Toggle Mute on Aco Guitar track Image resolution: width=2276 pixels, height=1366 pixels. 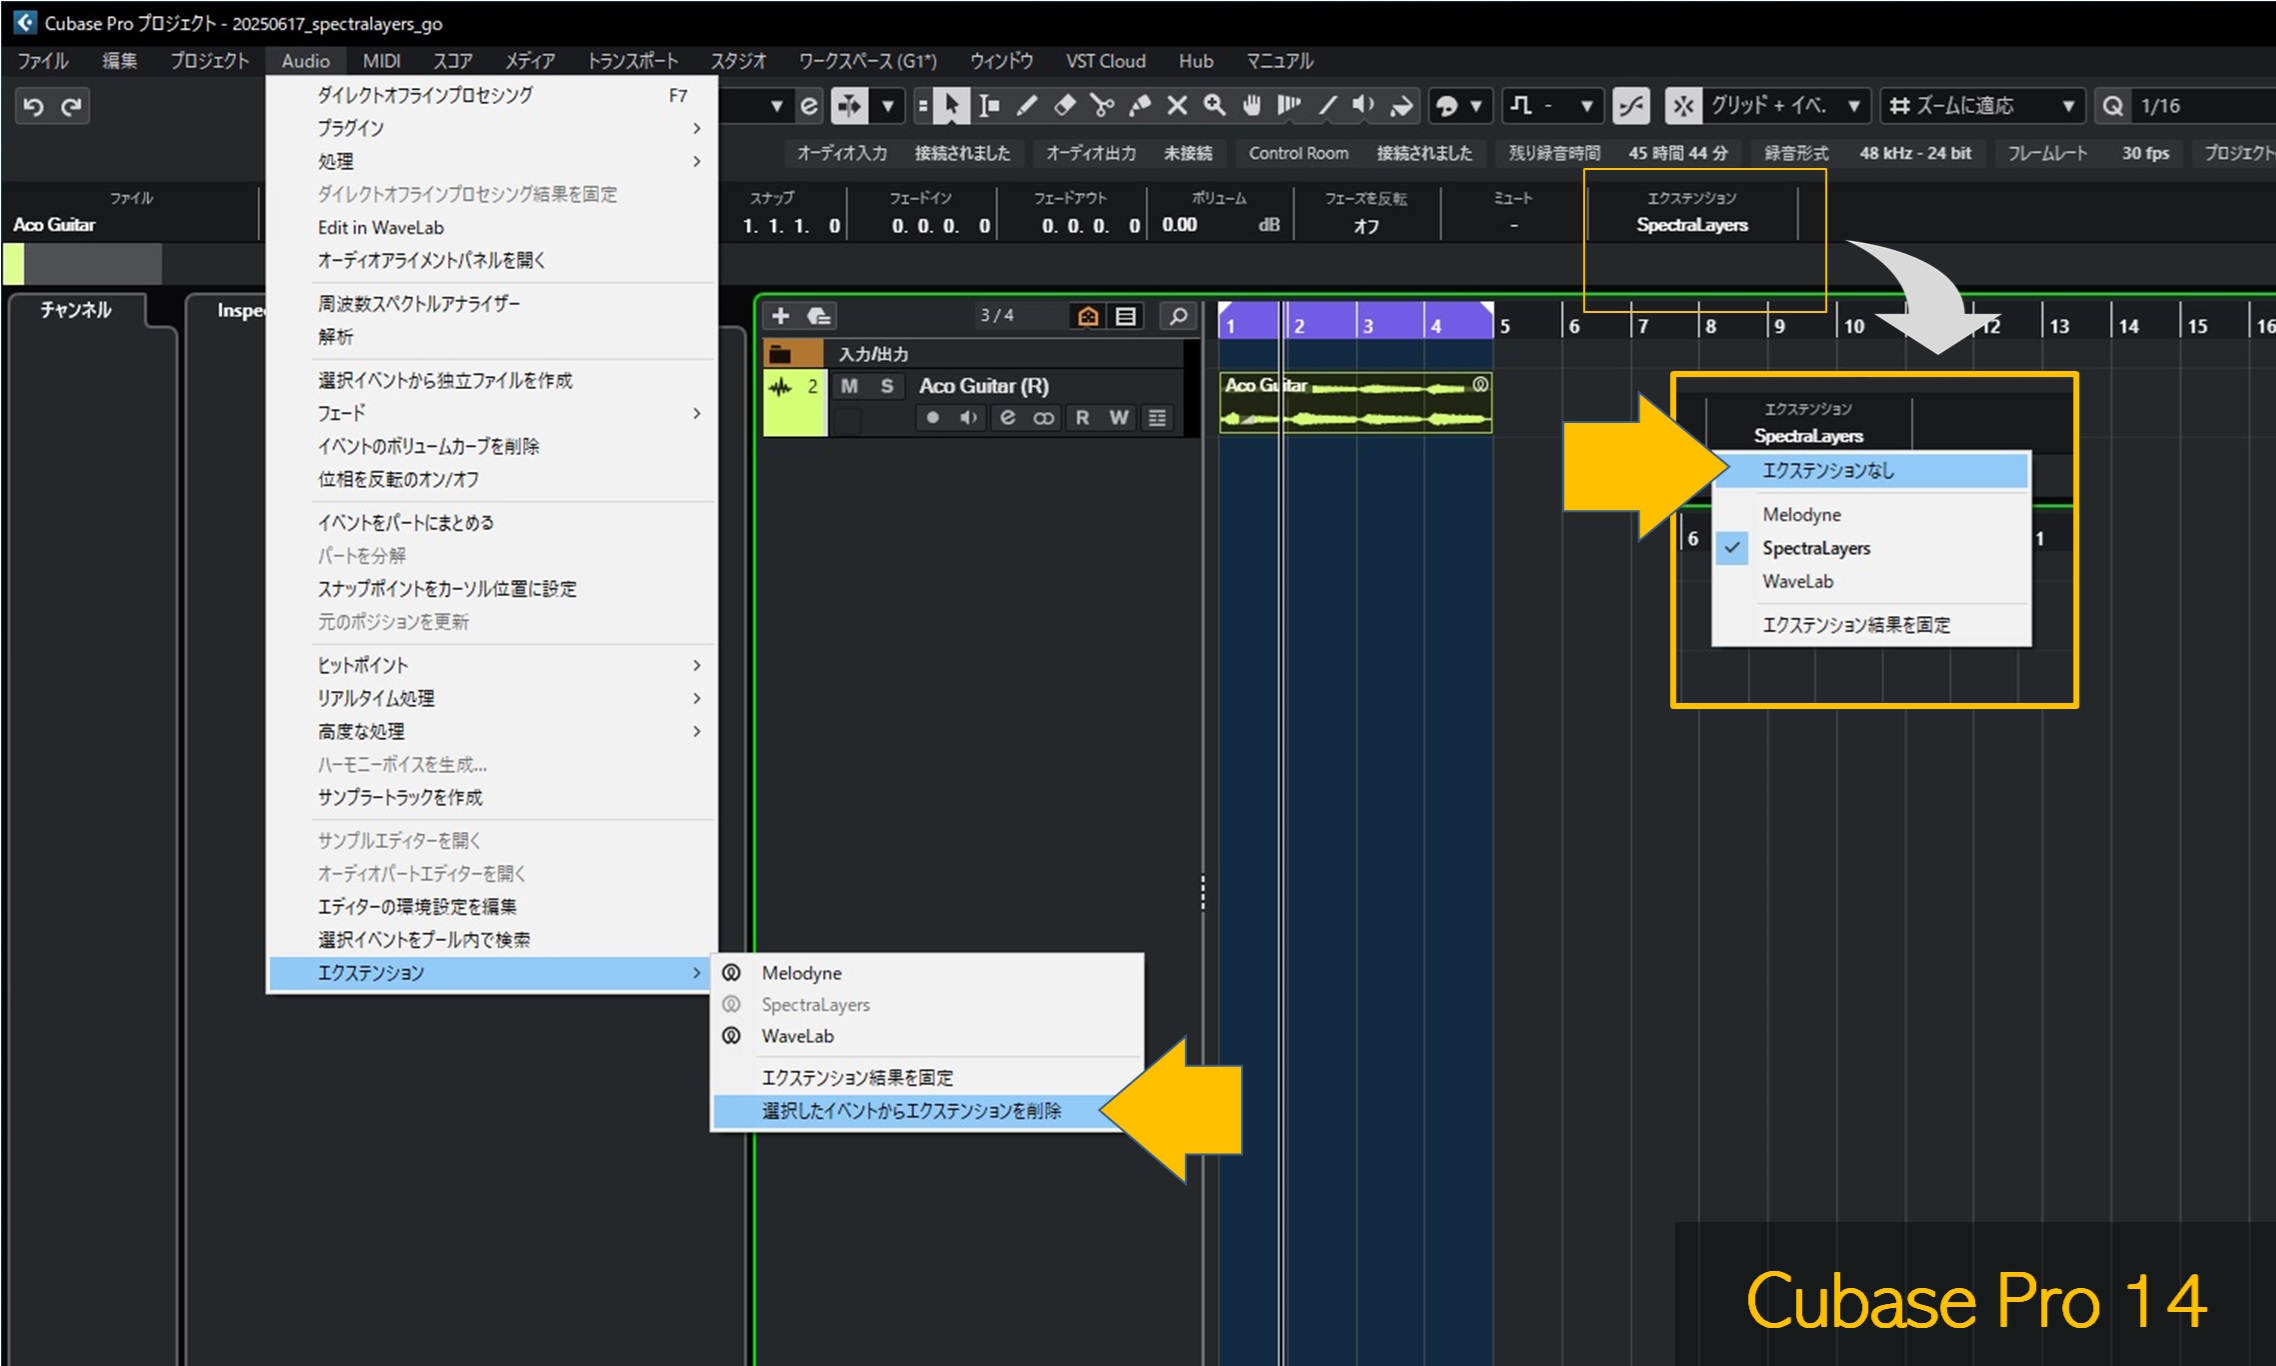click(x=849, y=386)
